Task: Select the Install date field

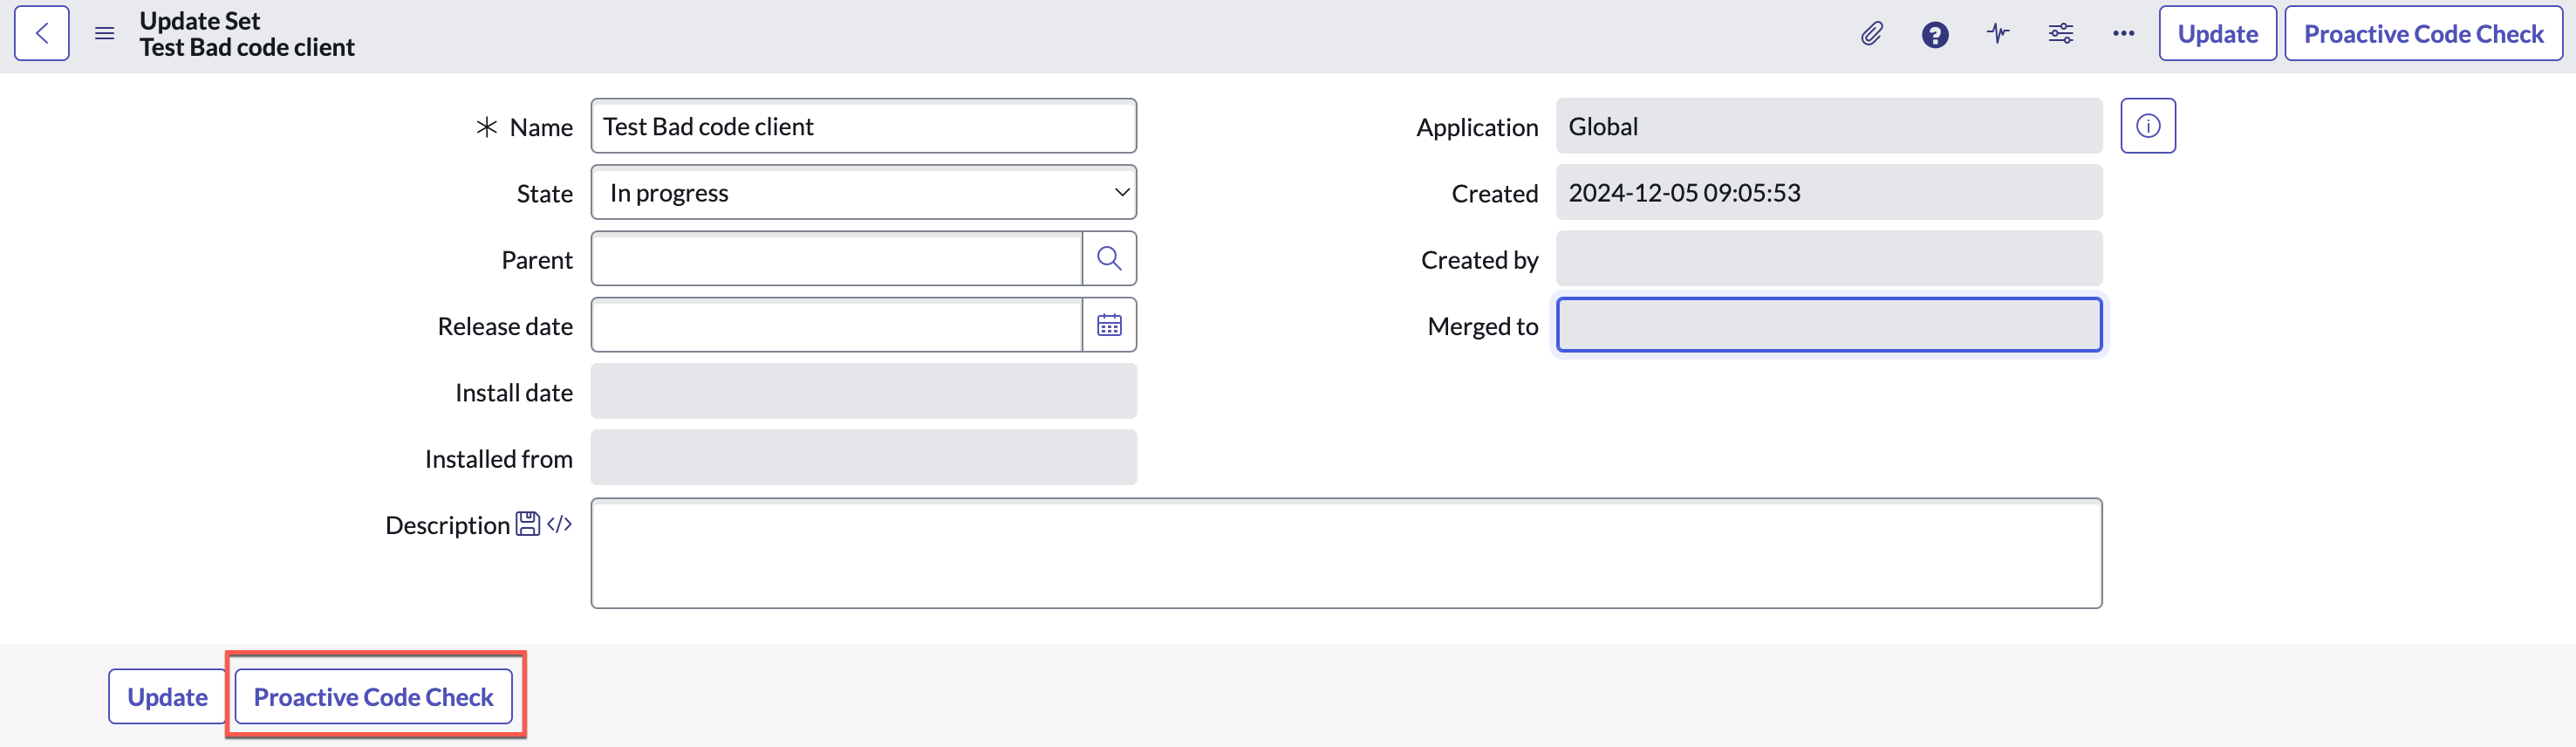Action: [864, 391]
